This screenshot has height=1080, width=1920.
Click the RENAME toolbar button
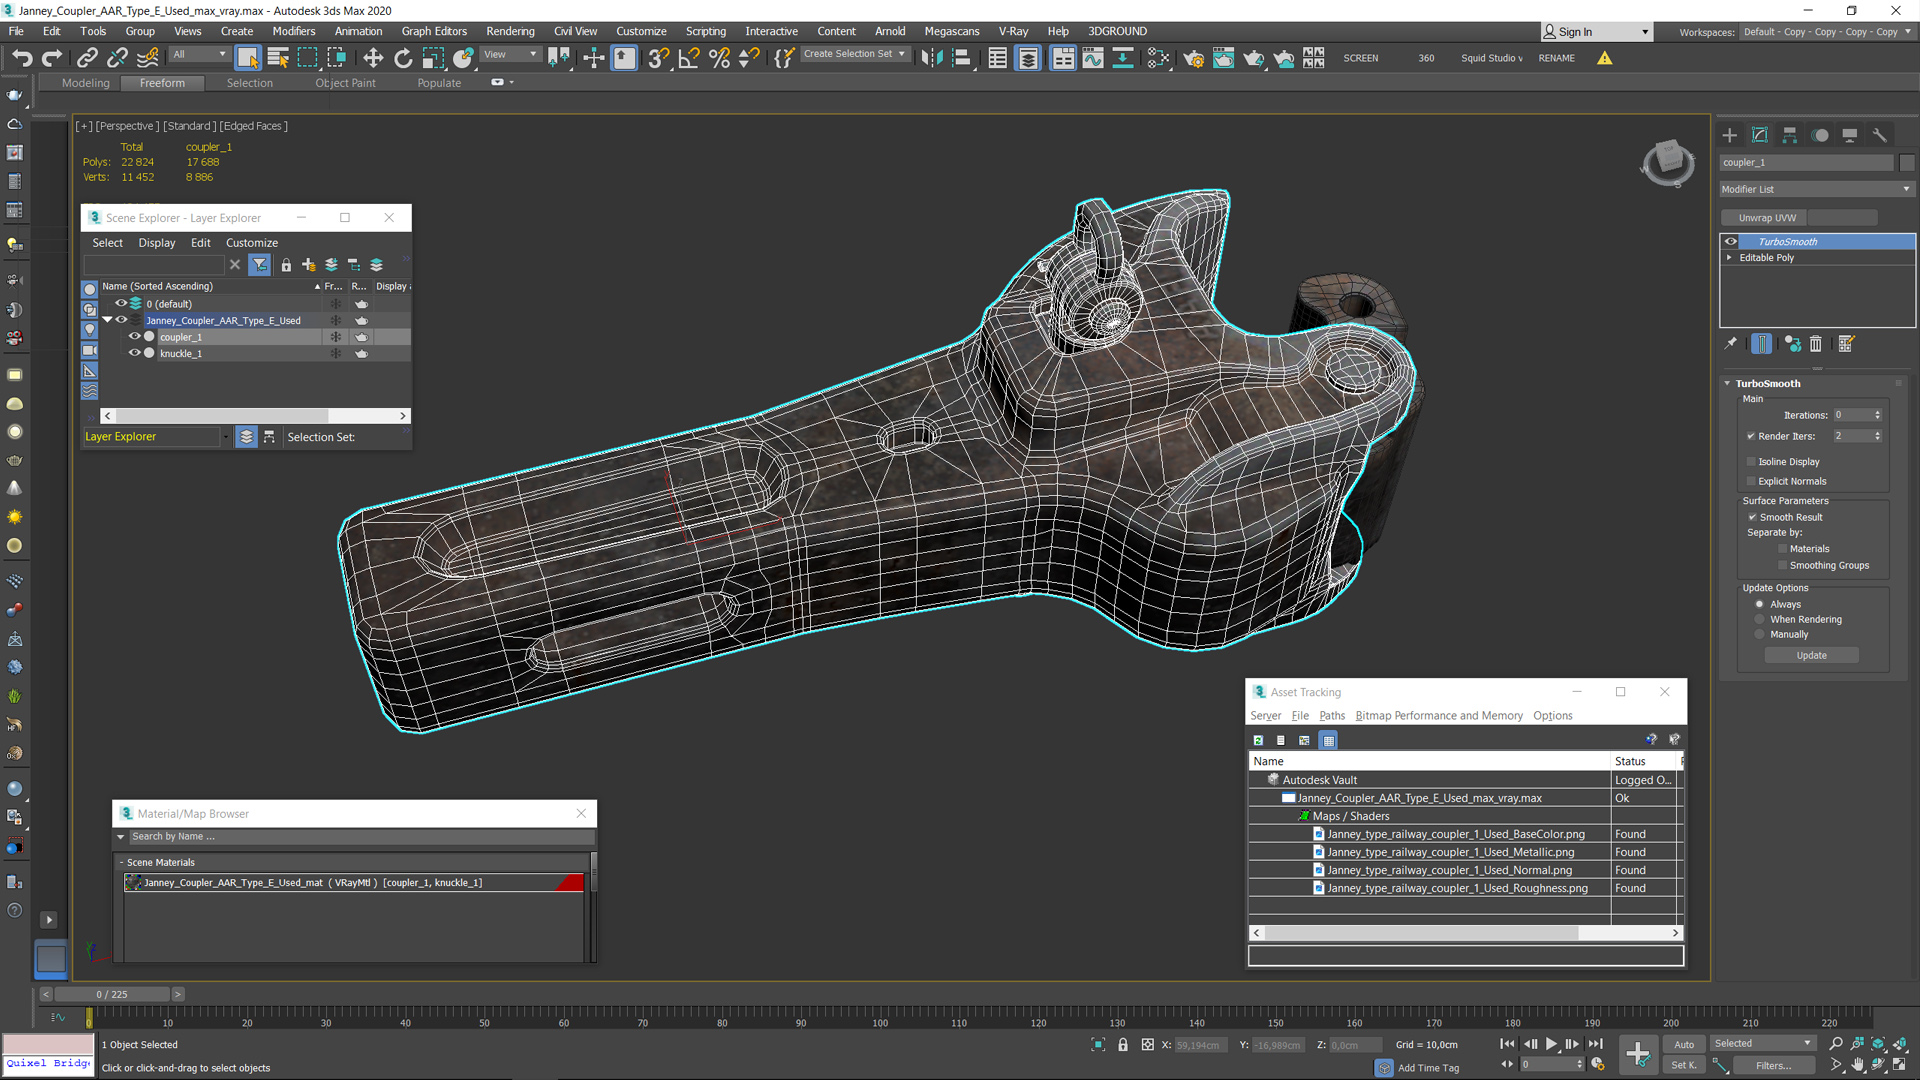click(1556, 58)
